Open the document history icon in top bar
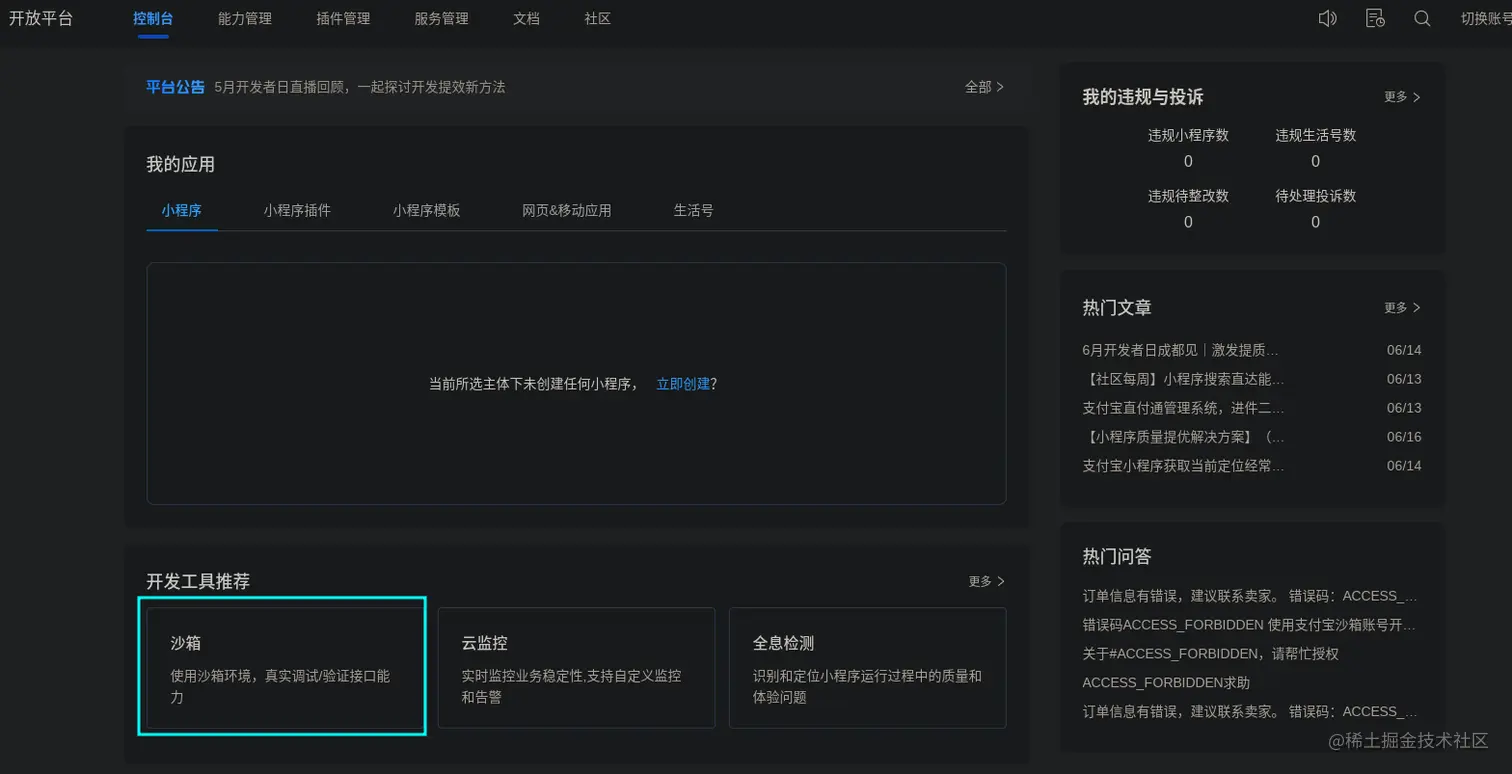This screenshot has width=1512, height=774. (1375, 19)
